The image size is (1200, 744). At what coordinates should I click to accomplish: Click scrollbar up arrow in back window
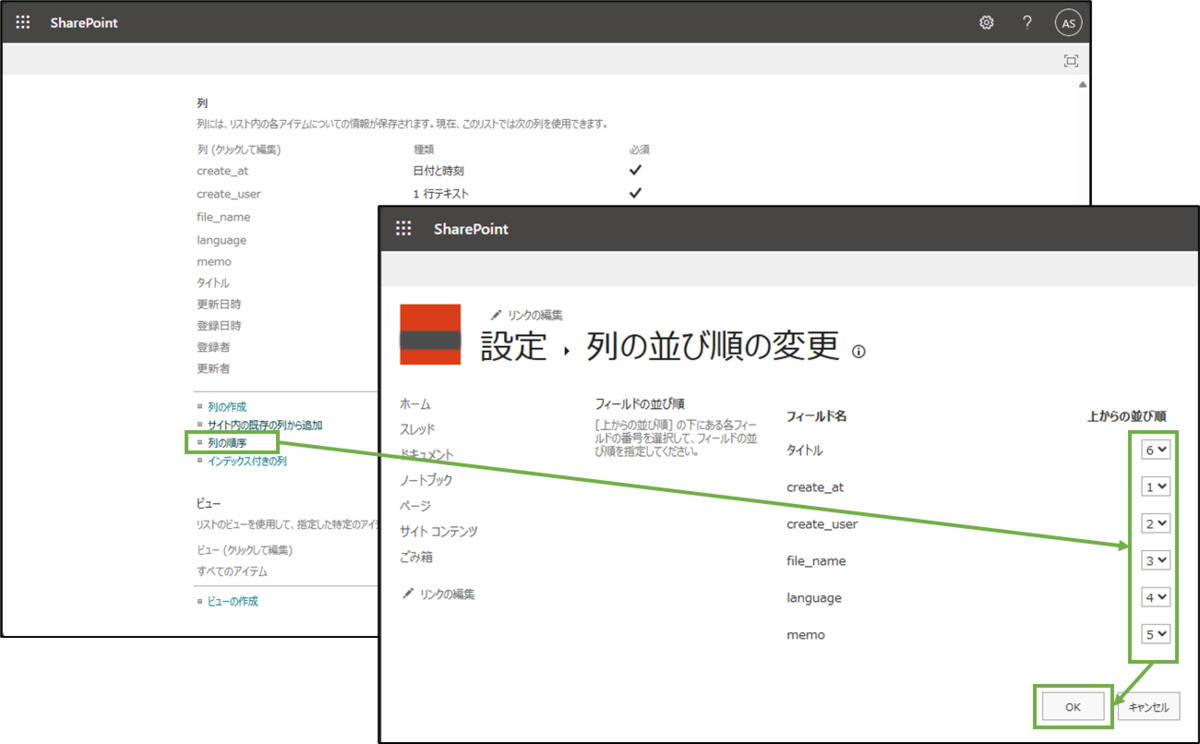(1083, 85)
